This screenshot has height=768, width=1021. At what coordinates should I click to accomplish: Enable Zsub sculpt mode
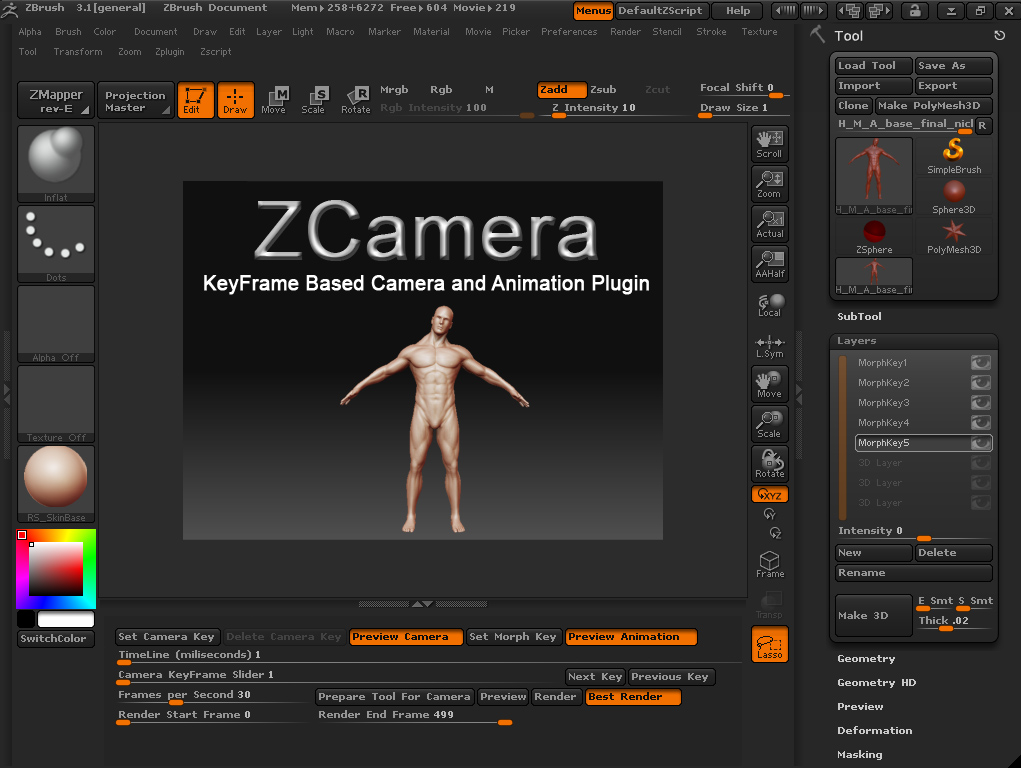pos(603,90)
